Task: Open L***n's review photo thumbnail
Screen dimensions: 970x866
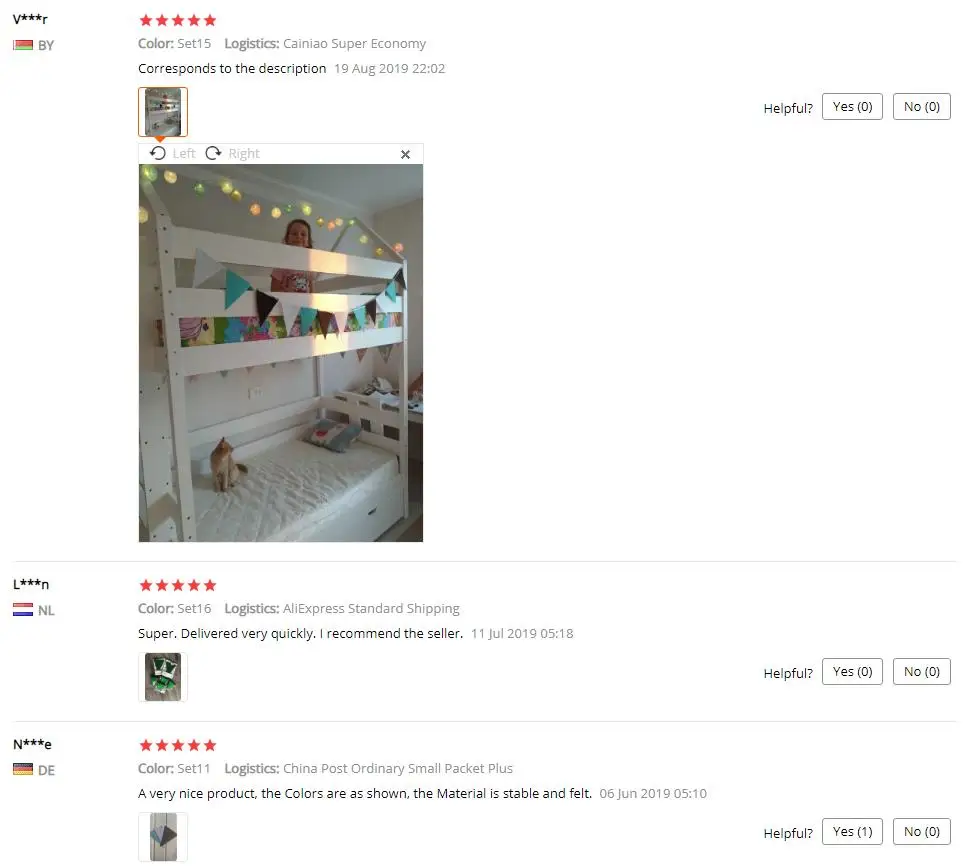Action: pyautogui.click(x=163, y=677)
